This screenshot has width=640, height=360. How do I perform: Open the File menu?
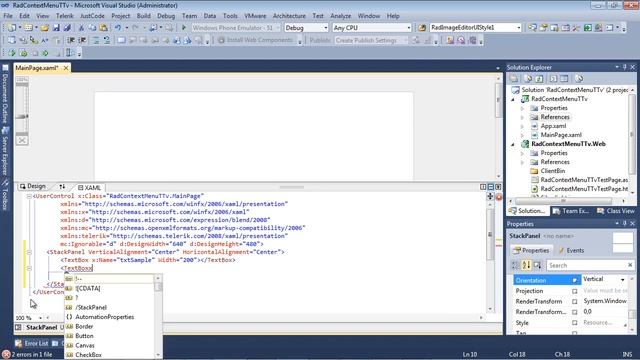pos(8,16)
